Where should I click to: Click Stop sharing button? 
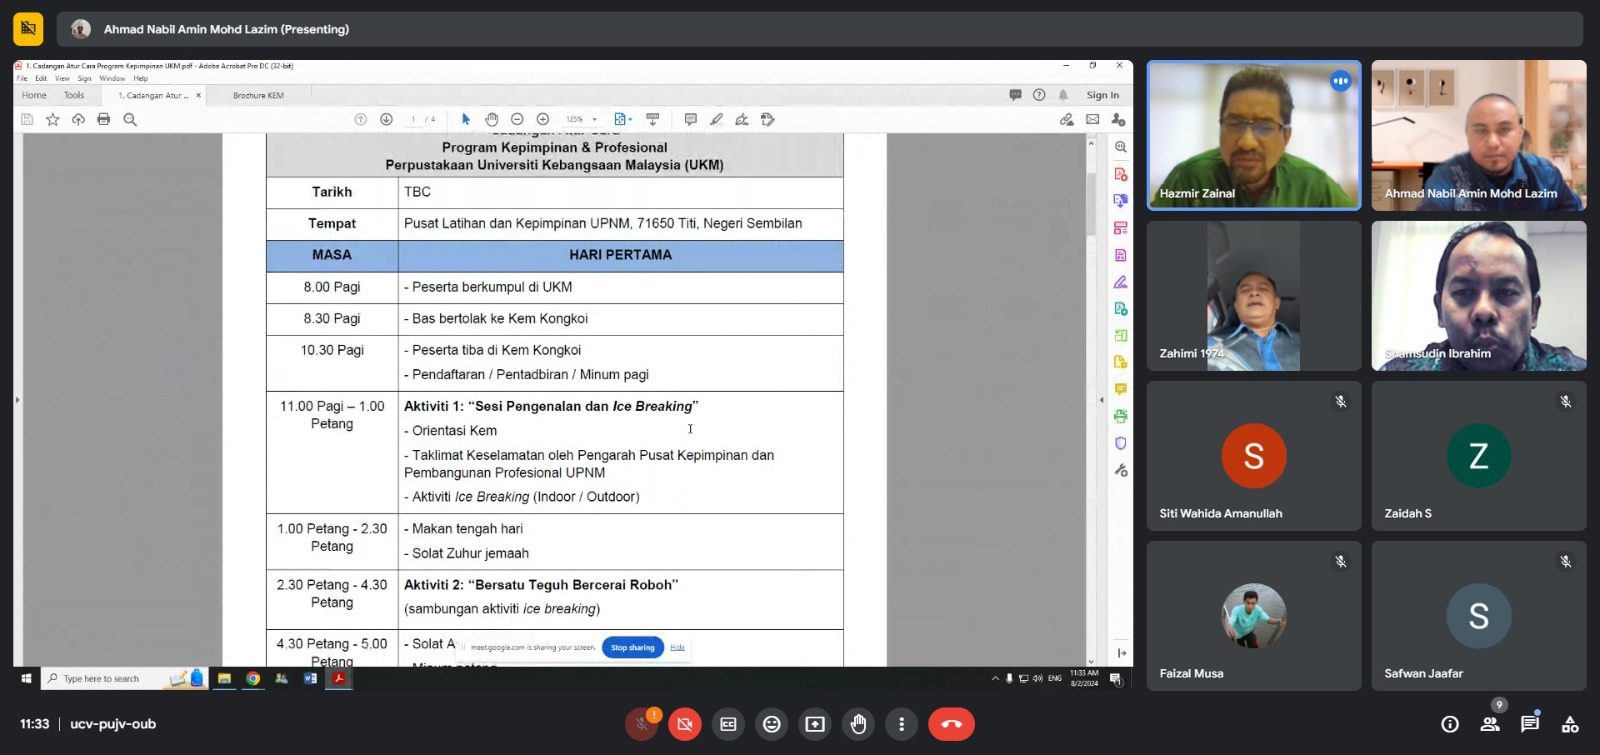pyautogui.click(x=633, y=647)
